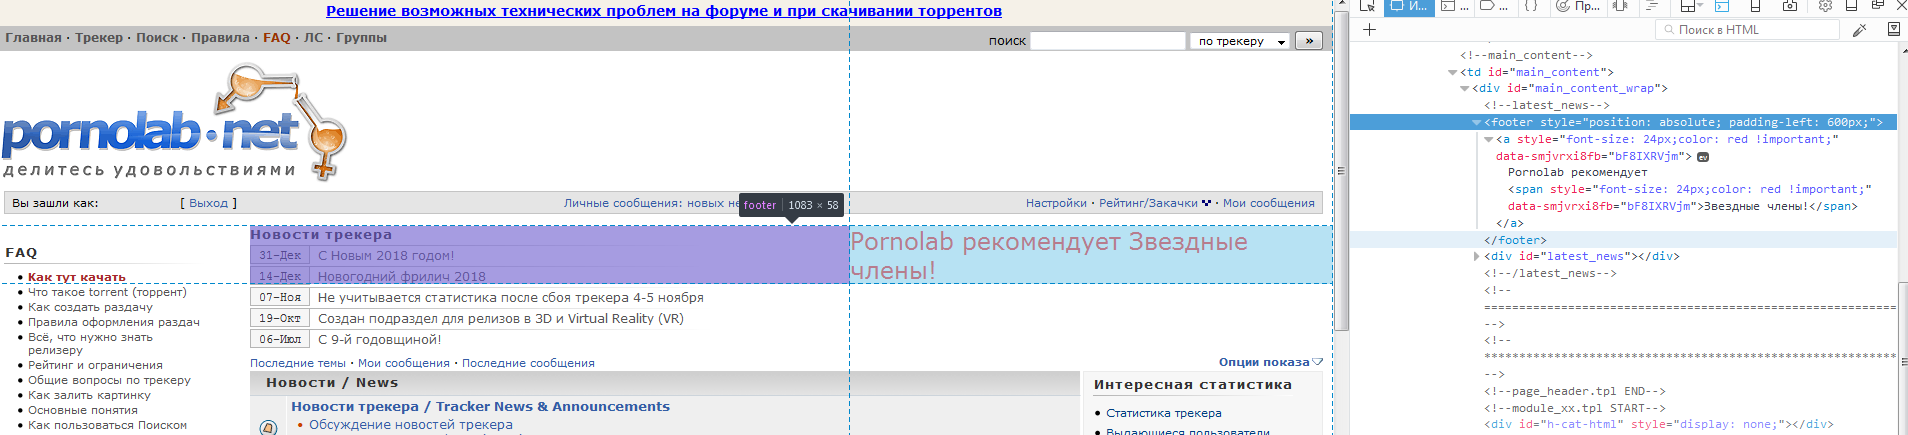This screenshot has height=435, width=1908.
Task: Collapse the td id="main_content" node
Action: click(1453, 72)
